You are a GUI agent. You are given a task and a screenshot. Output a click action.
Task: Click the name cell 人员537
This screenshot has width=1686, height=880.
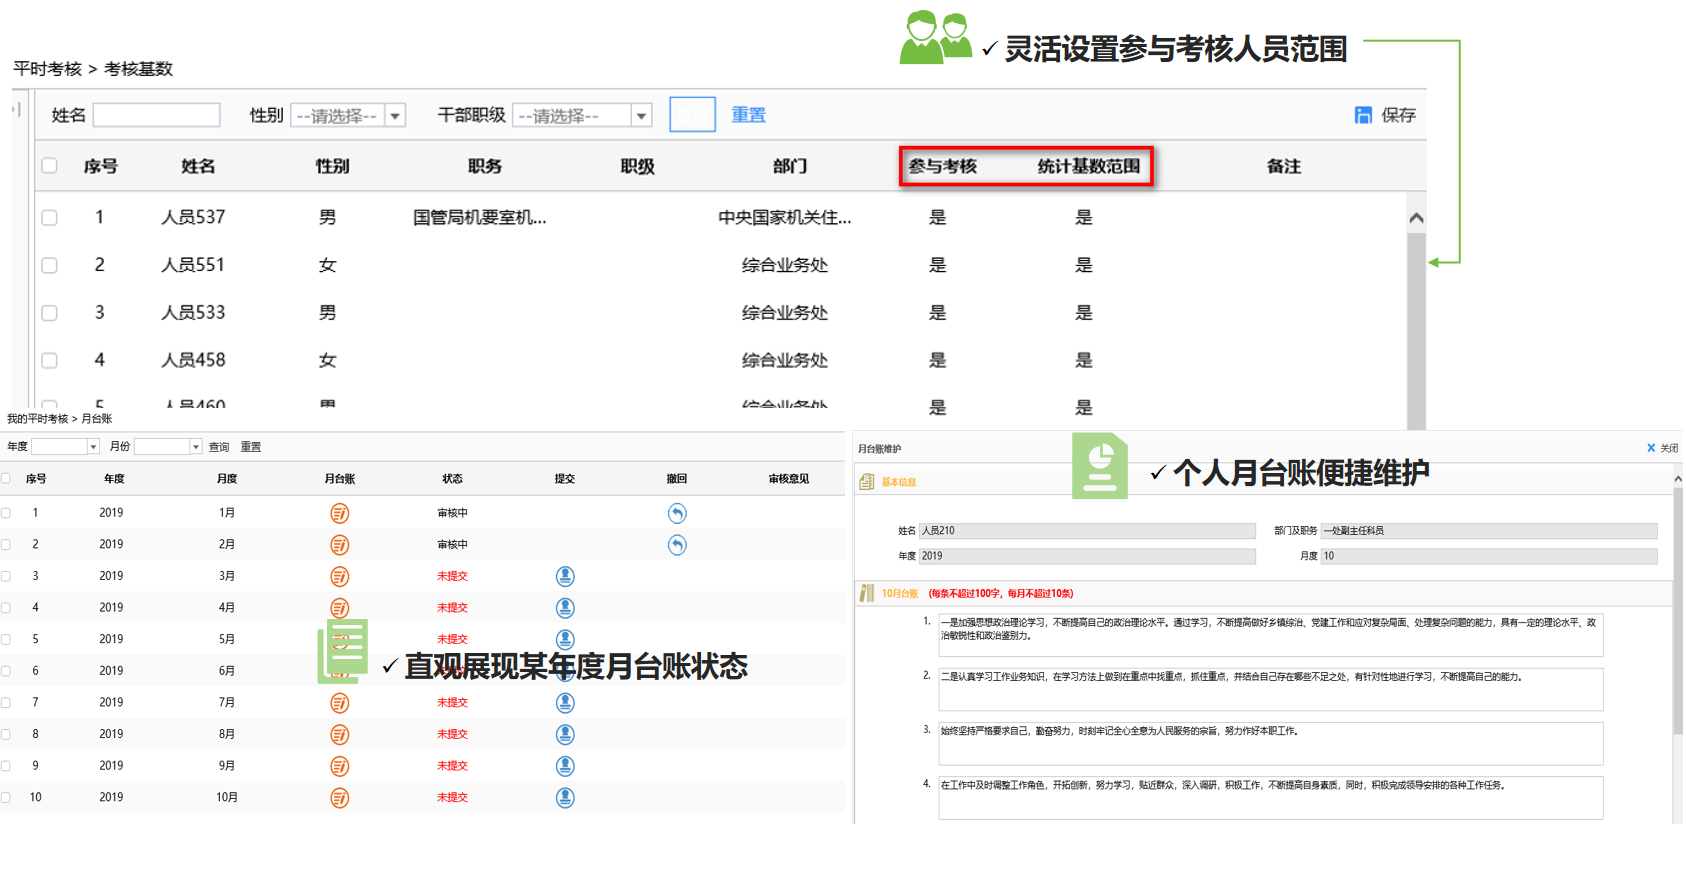point(193,217)
